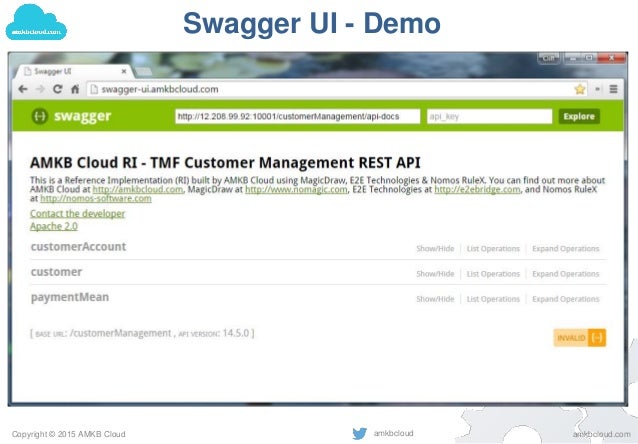Open a new tab button
The width and height of the screenshot is (638, 444).
coord(143,72)
